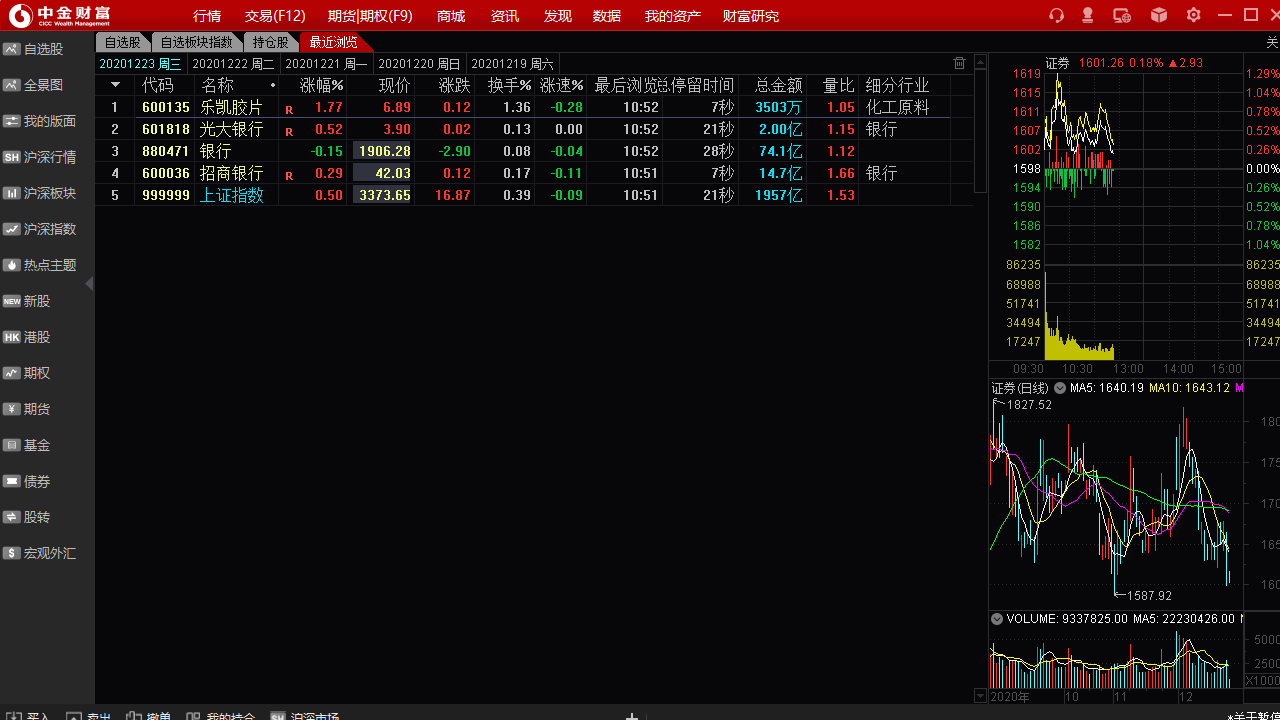Click the delete browsing history trash icon

pos(959,62)
